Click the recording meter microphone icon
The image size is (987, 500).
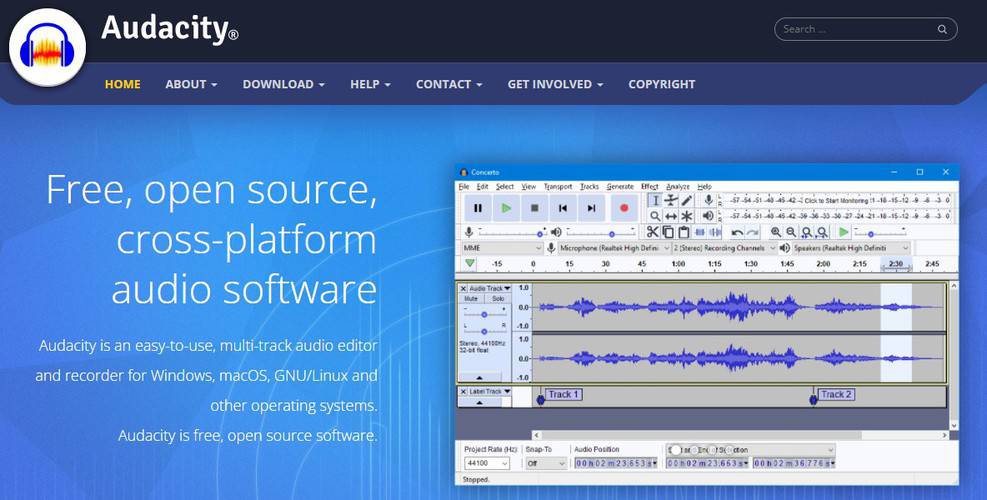[708, 200]
